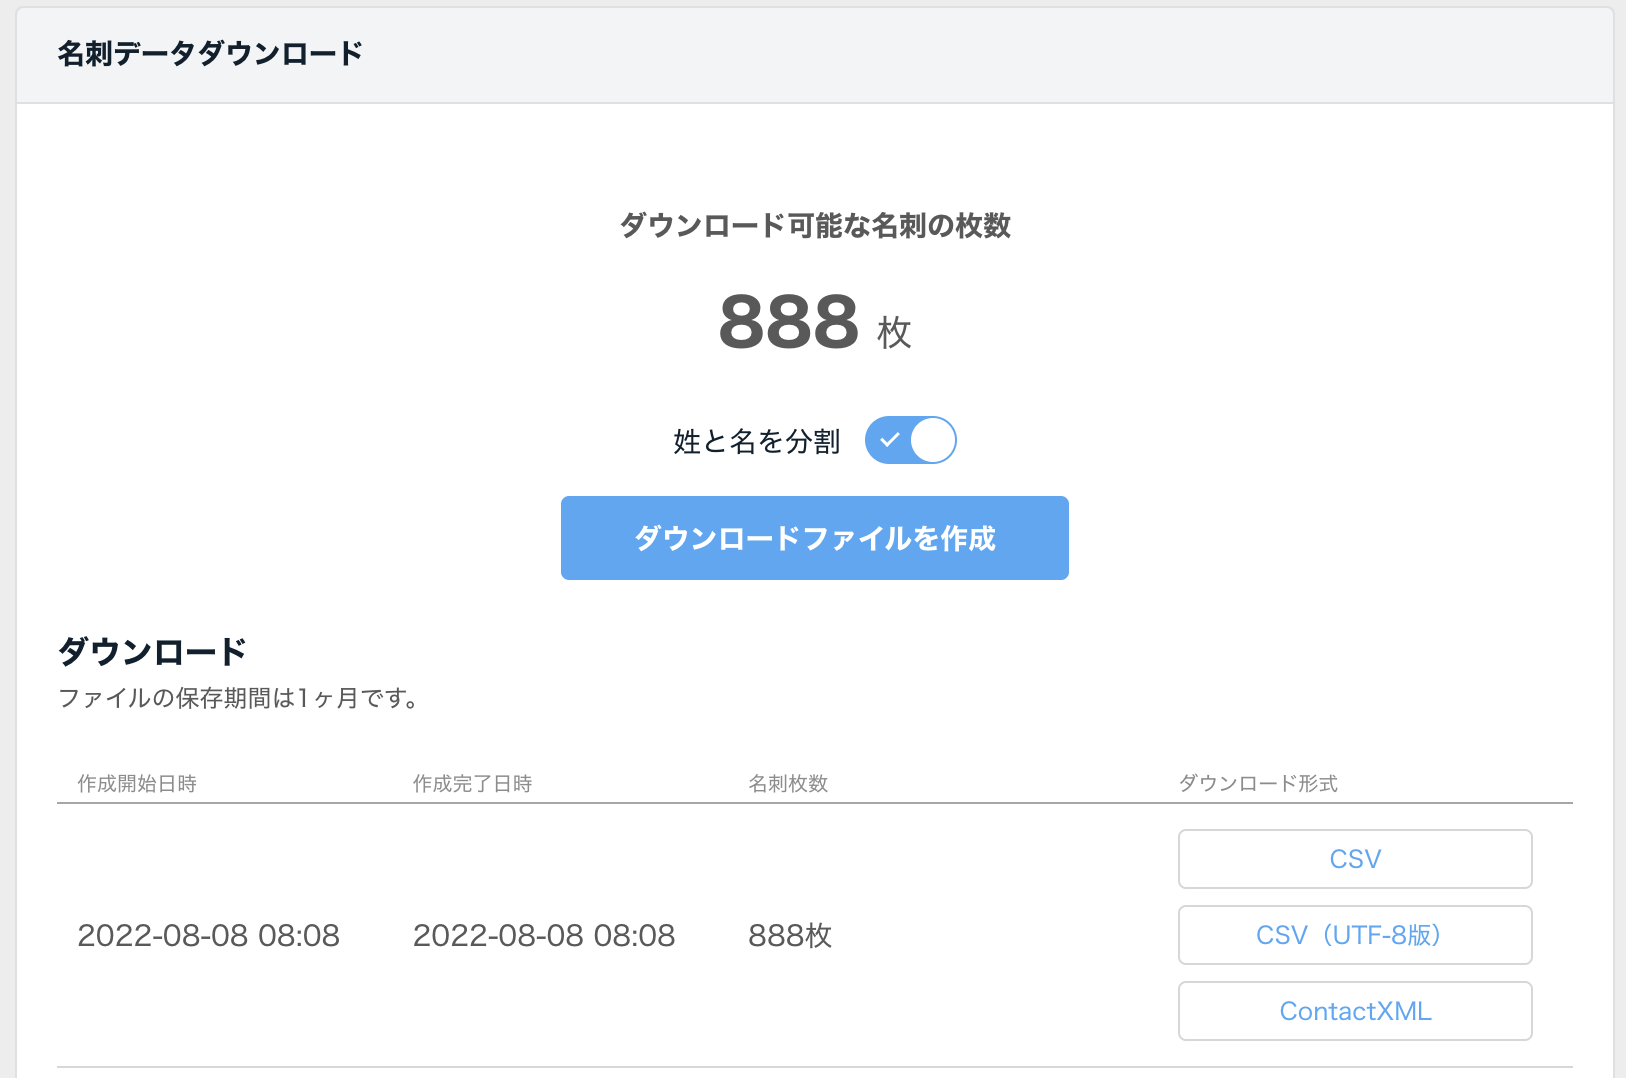Download the ContactXML format
This screenshot has height=1078, width=1626.
click(x=1354, y=1011)
